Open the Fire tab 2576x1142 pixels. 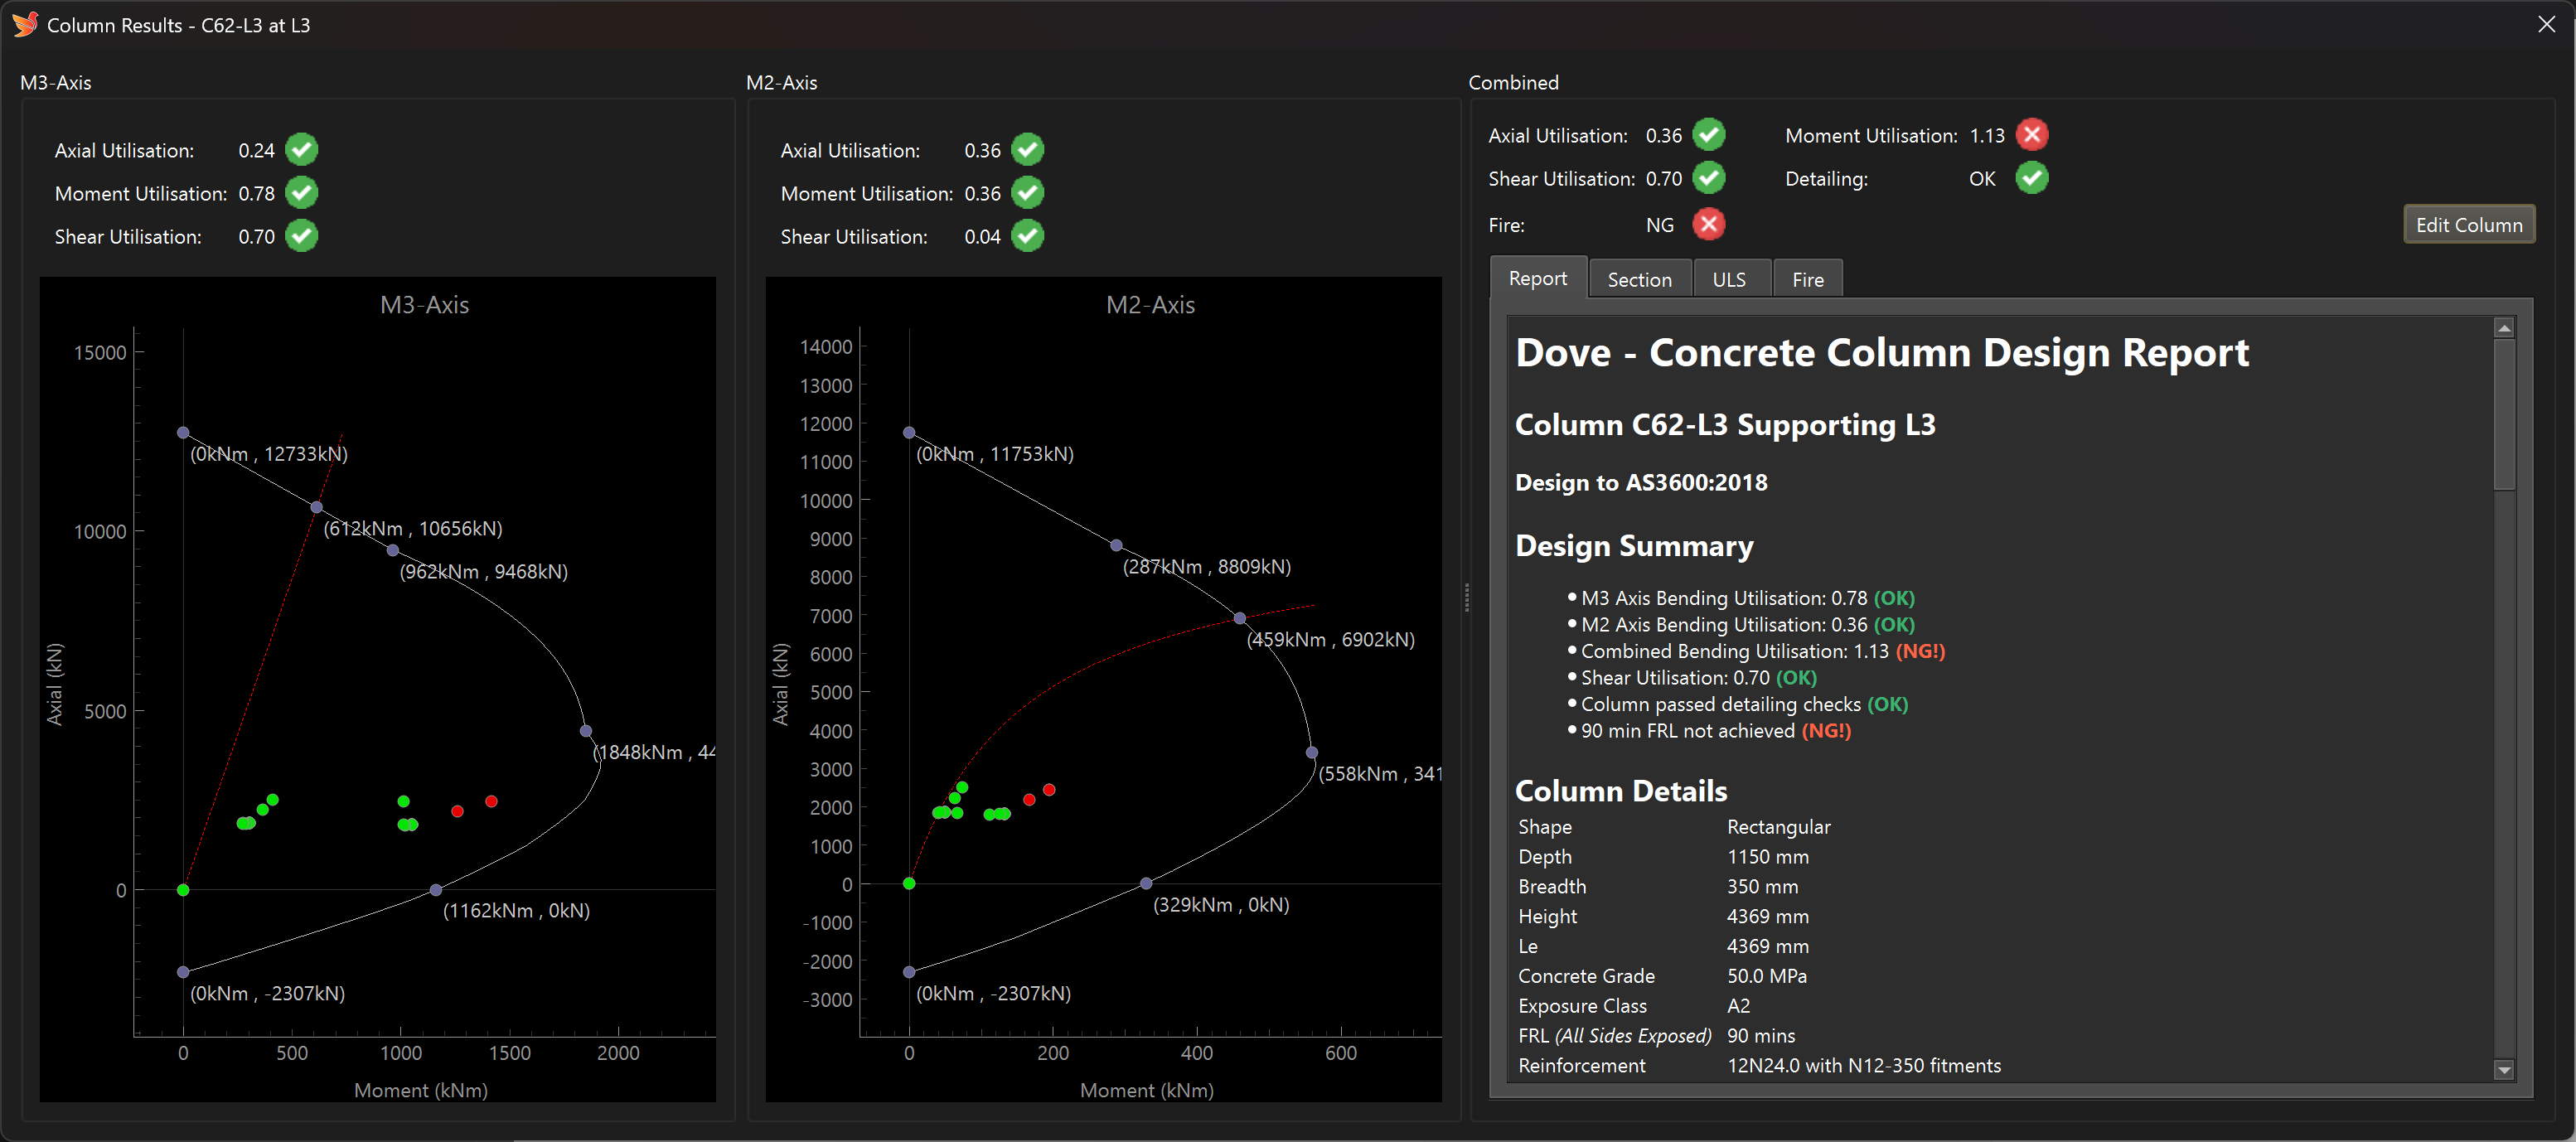pyautogui.click(x=1806, y=280)
